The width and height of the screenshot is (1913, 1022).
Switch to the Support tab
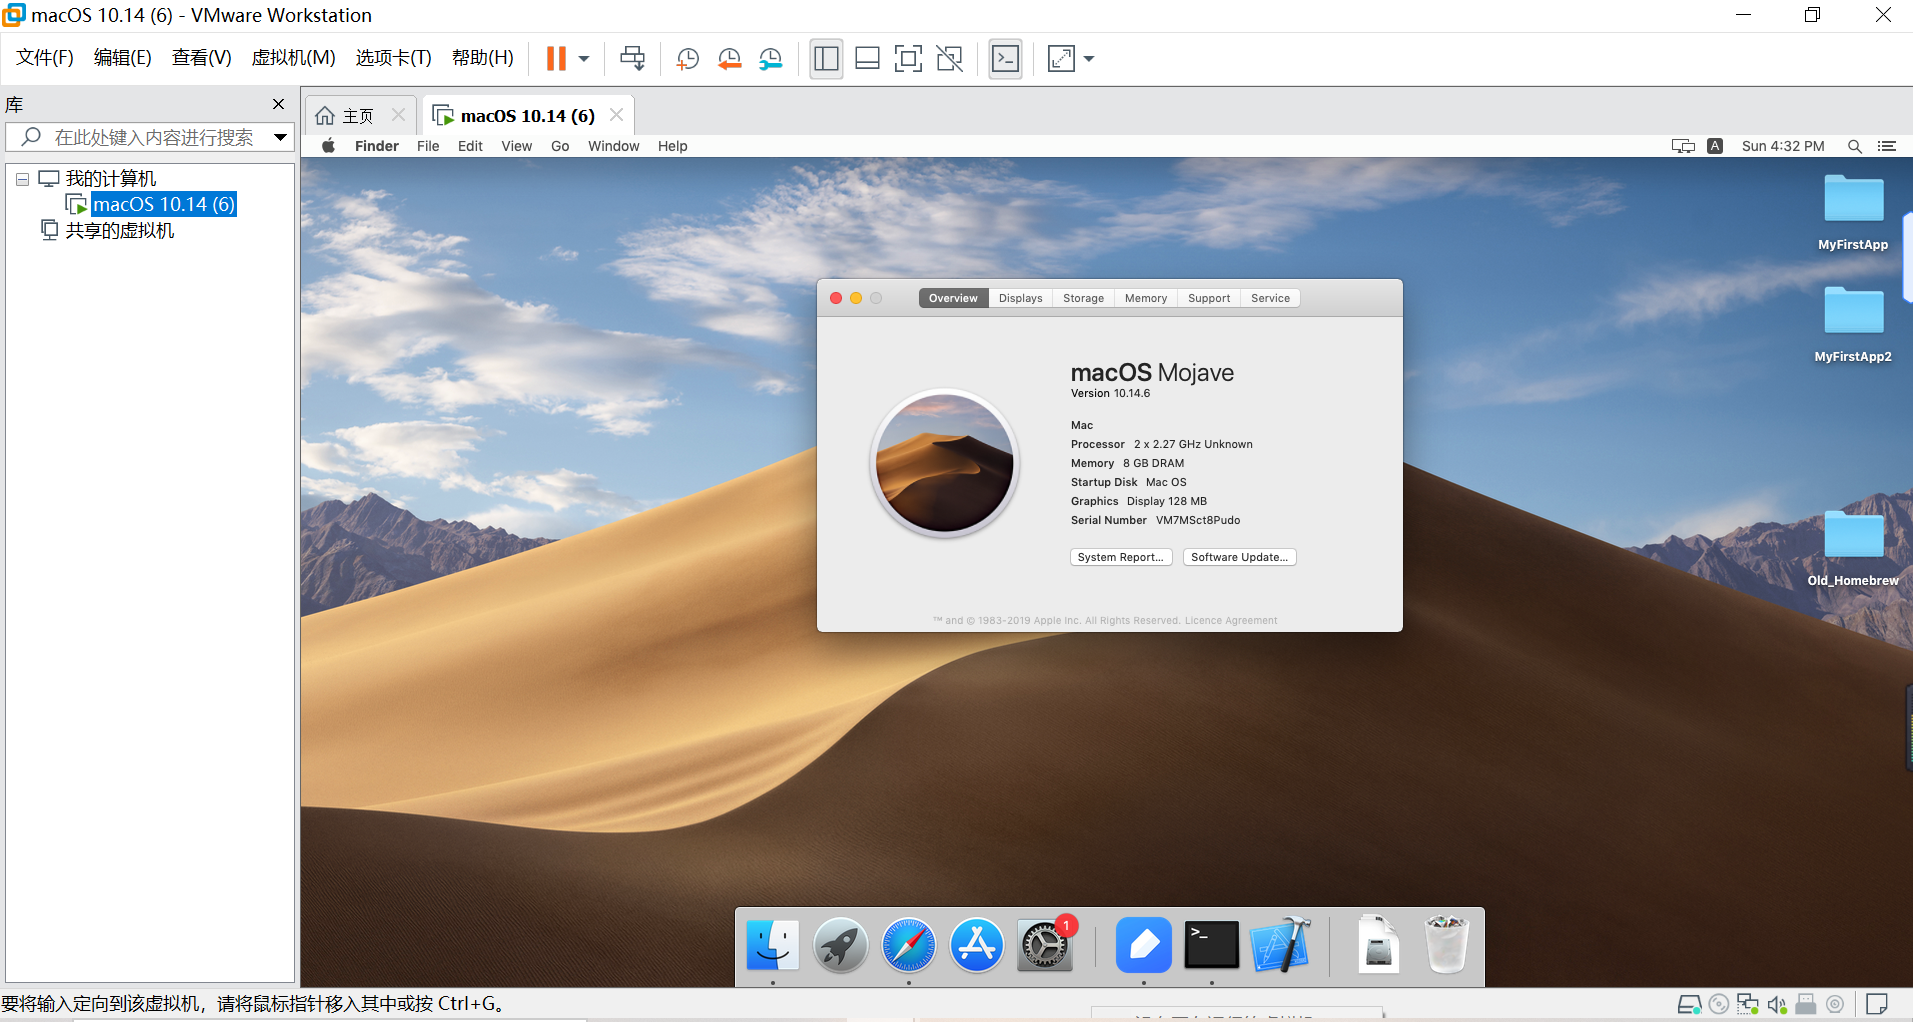[x=1209, y=298]
